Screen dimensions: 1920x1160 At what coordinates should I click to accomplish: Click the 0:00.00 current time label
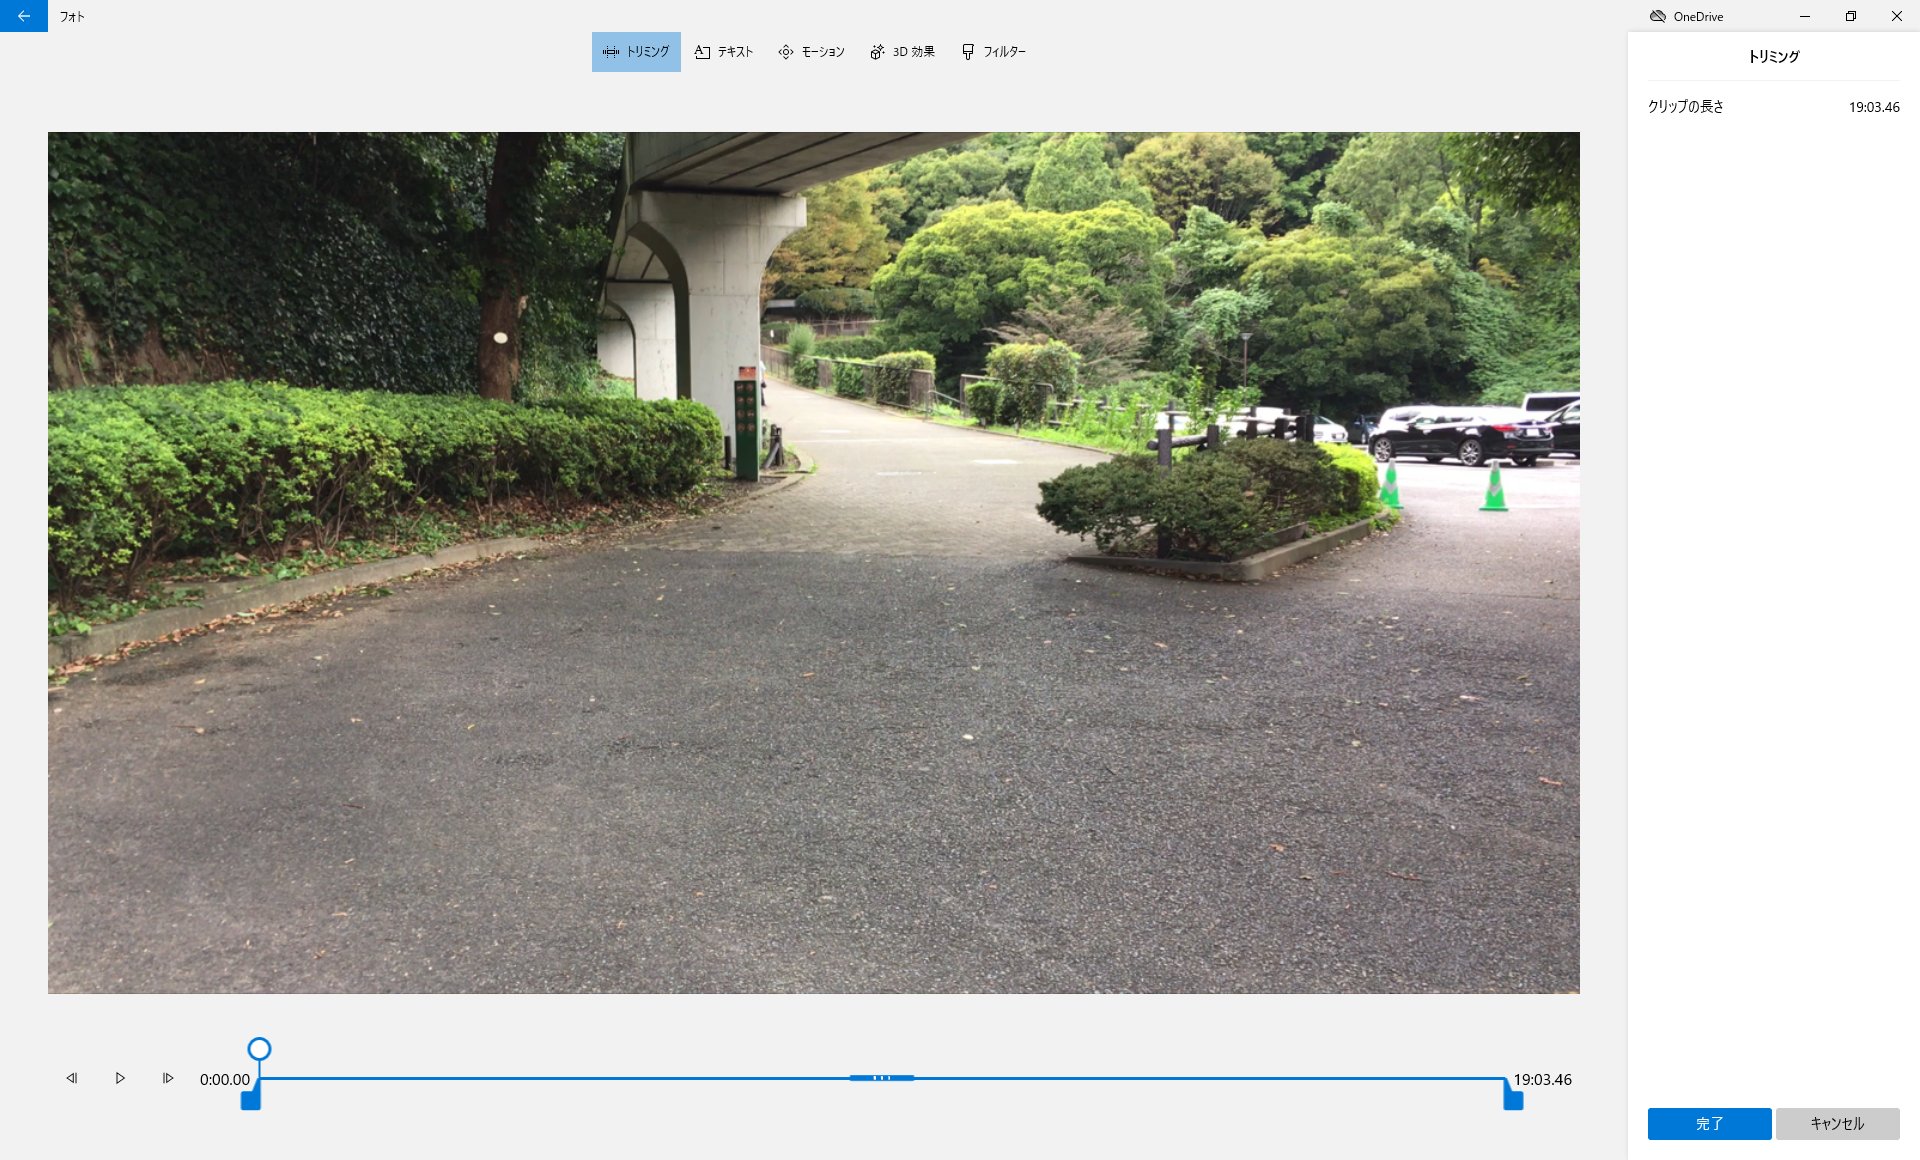(225, 1079)
